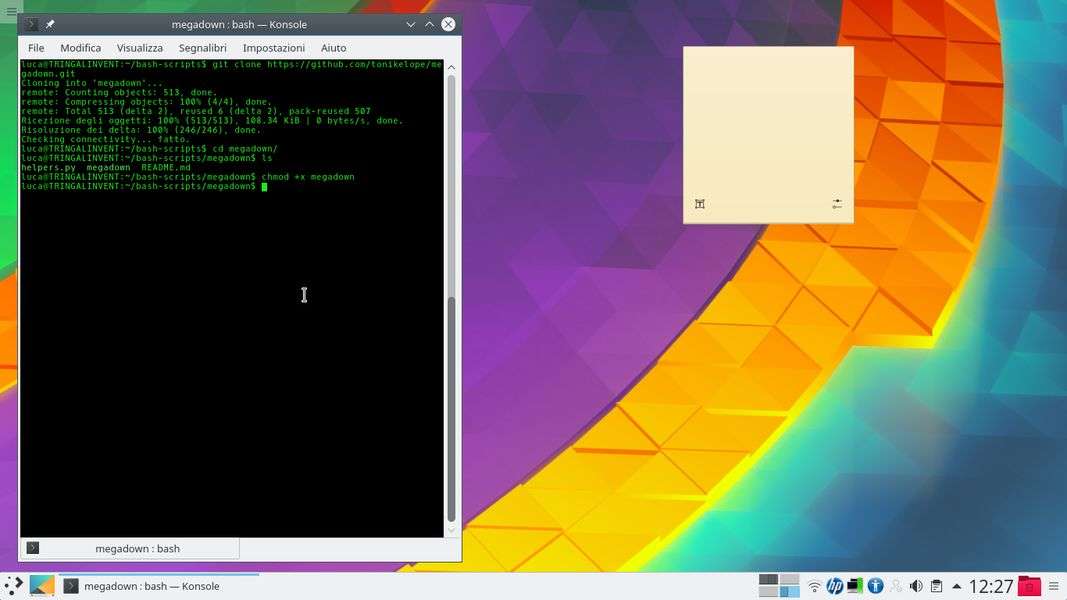The height and width of the screenshot is (600, 1067).
Task: Open the Konsole window menu icon
Action: (x=31, y=24)
